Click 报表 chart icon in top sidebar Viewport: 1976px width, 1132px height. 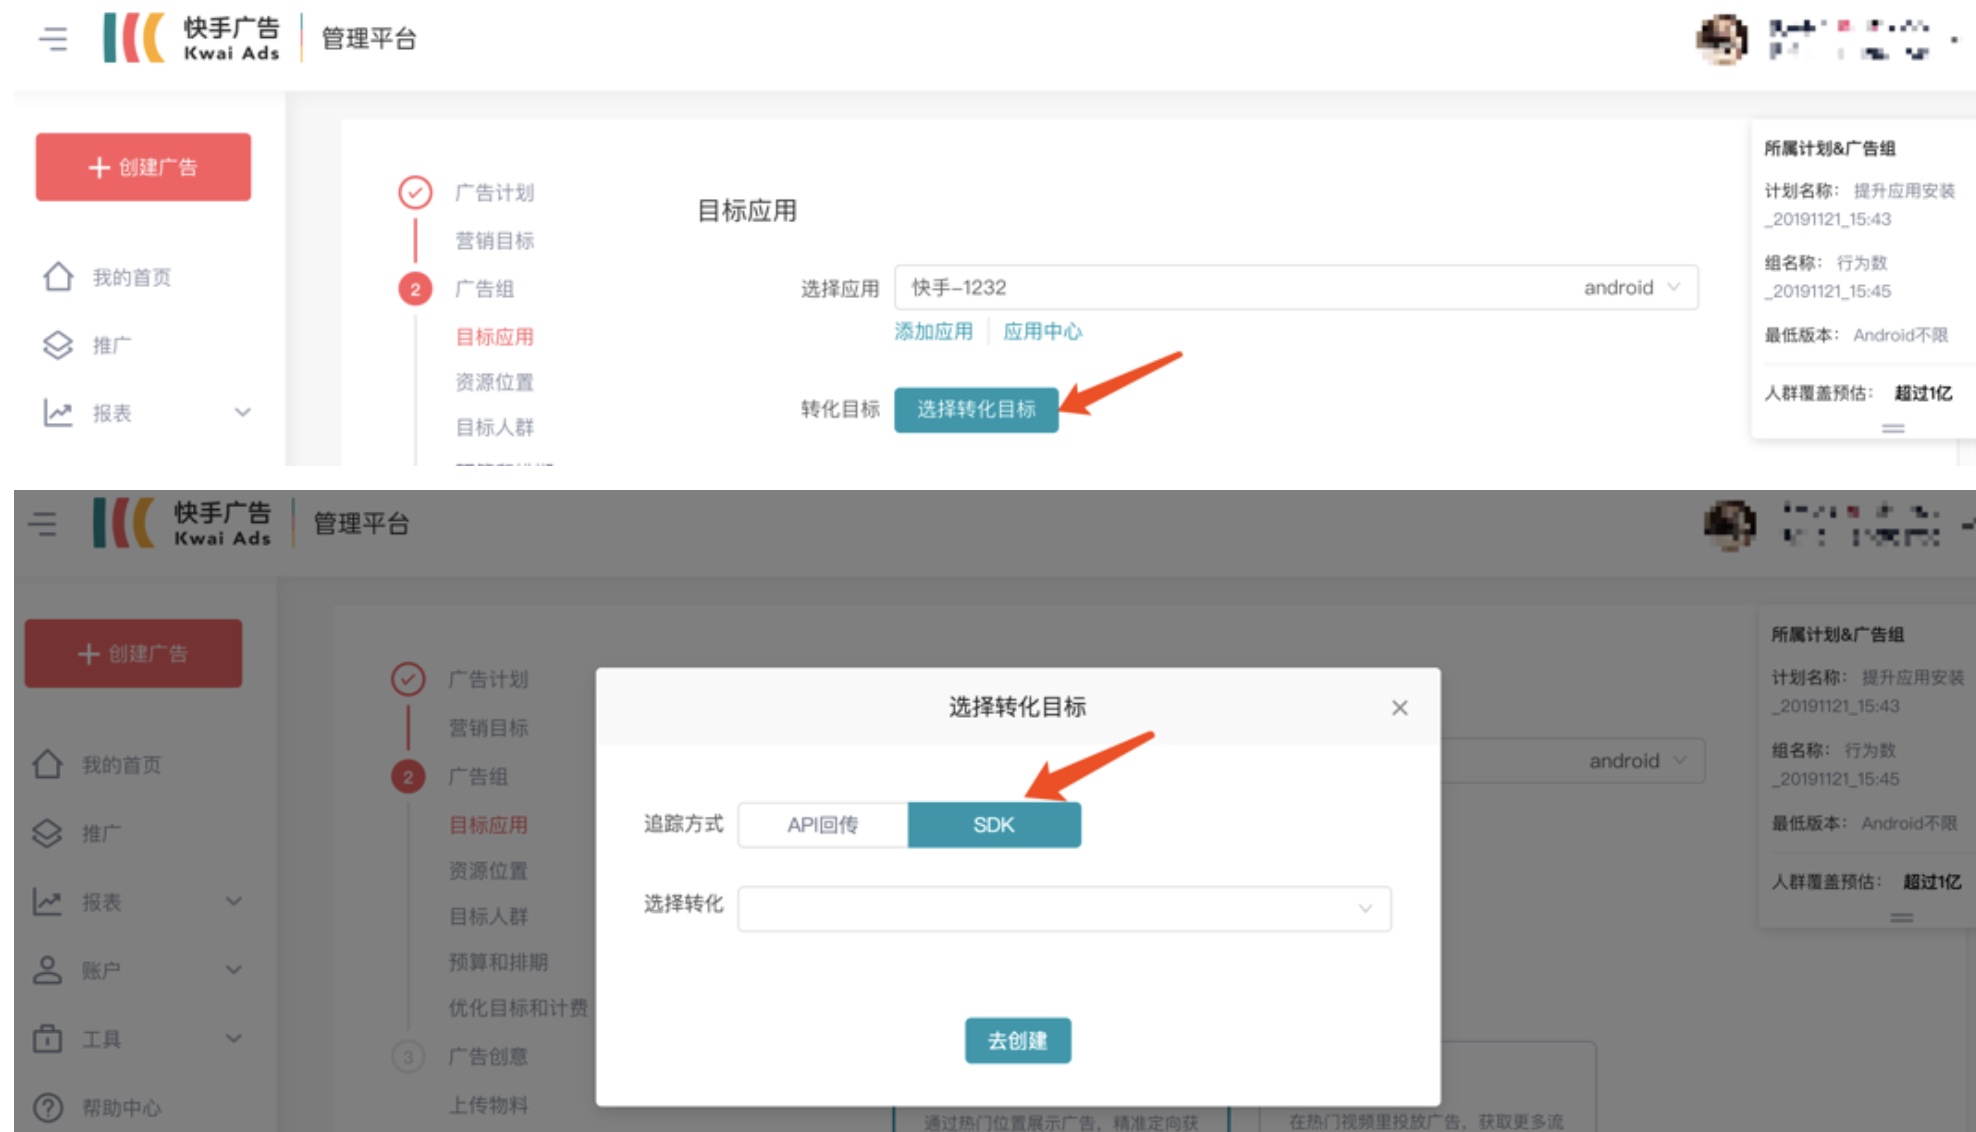(x=58, y=413)
